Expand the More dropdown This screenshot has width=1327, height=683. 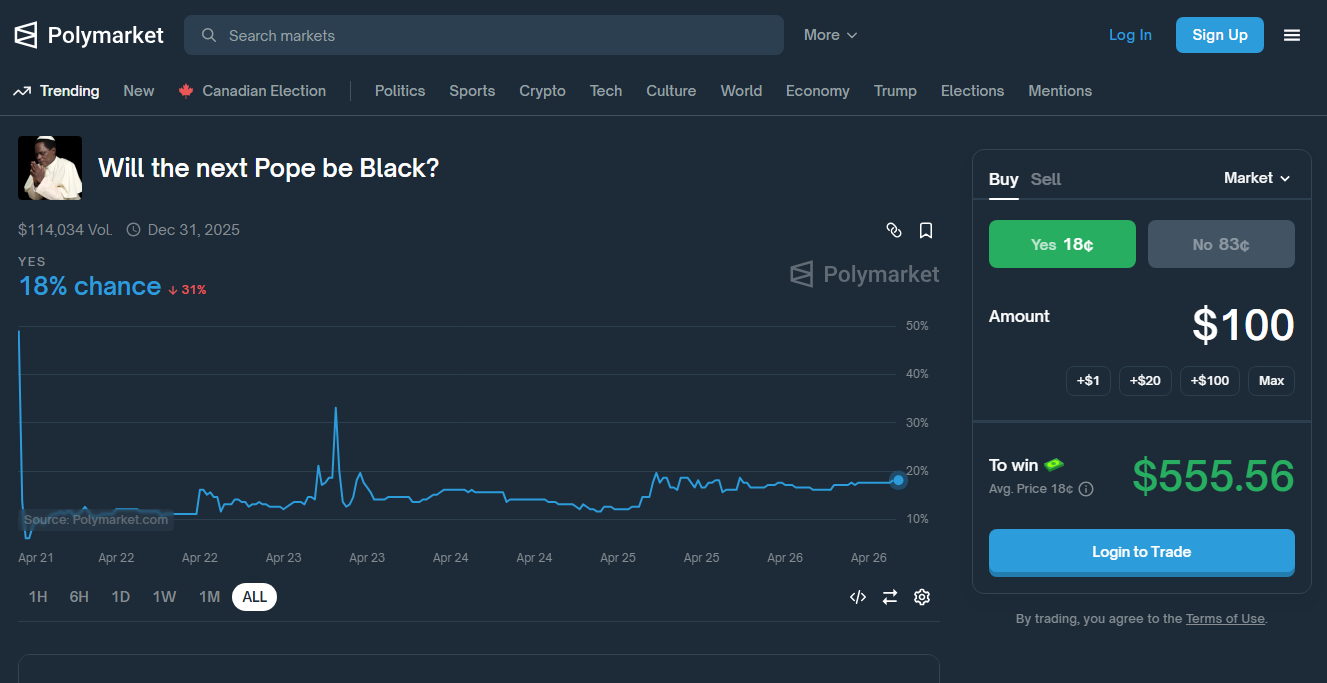[x=830, y=35]
